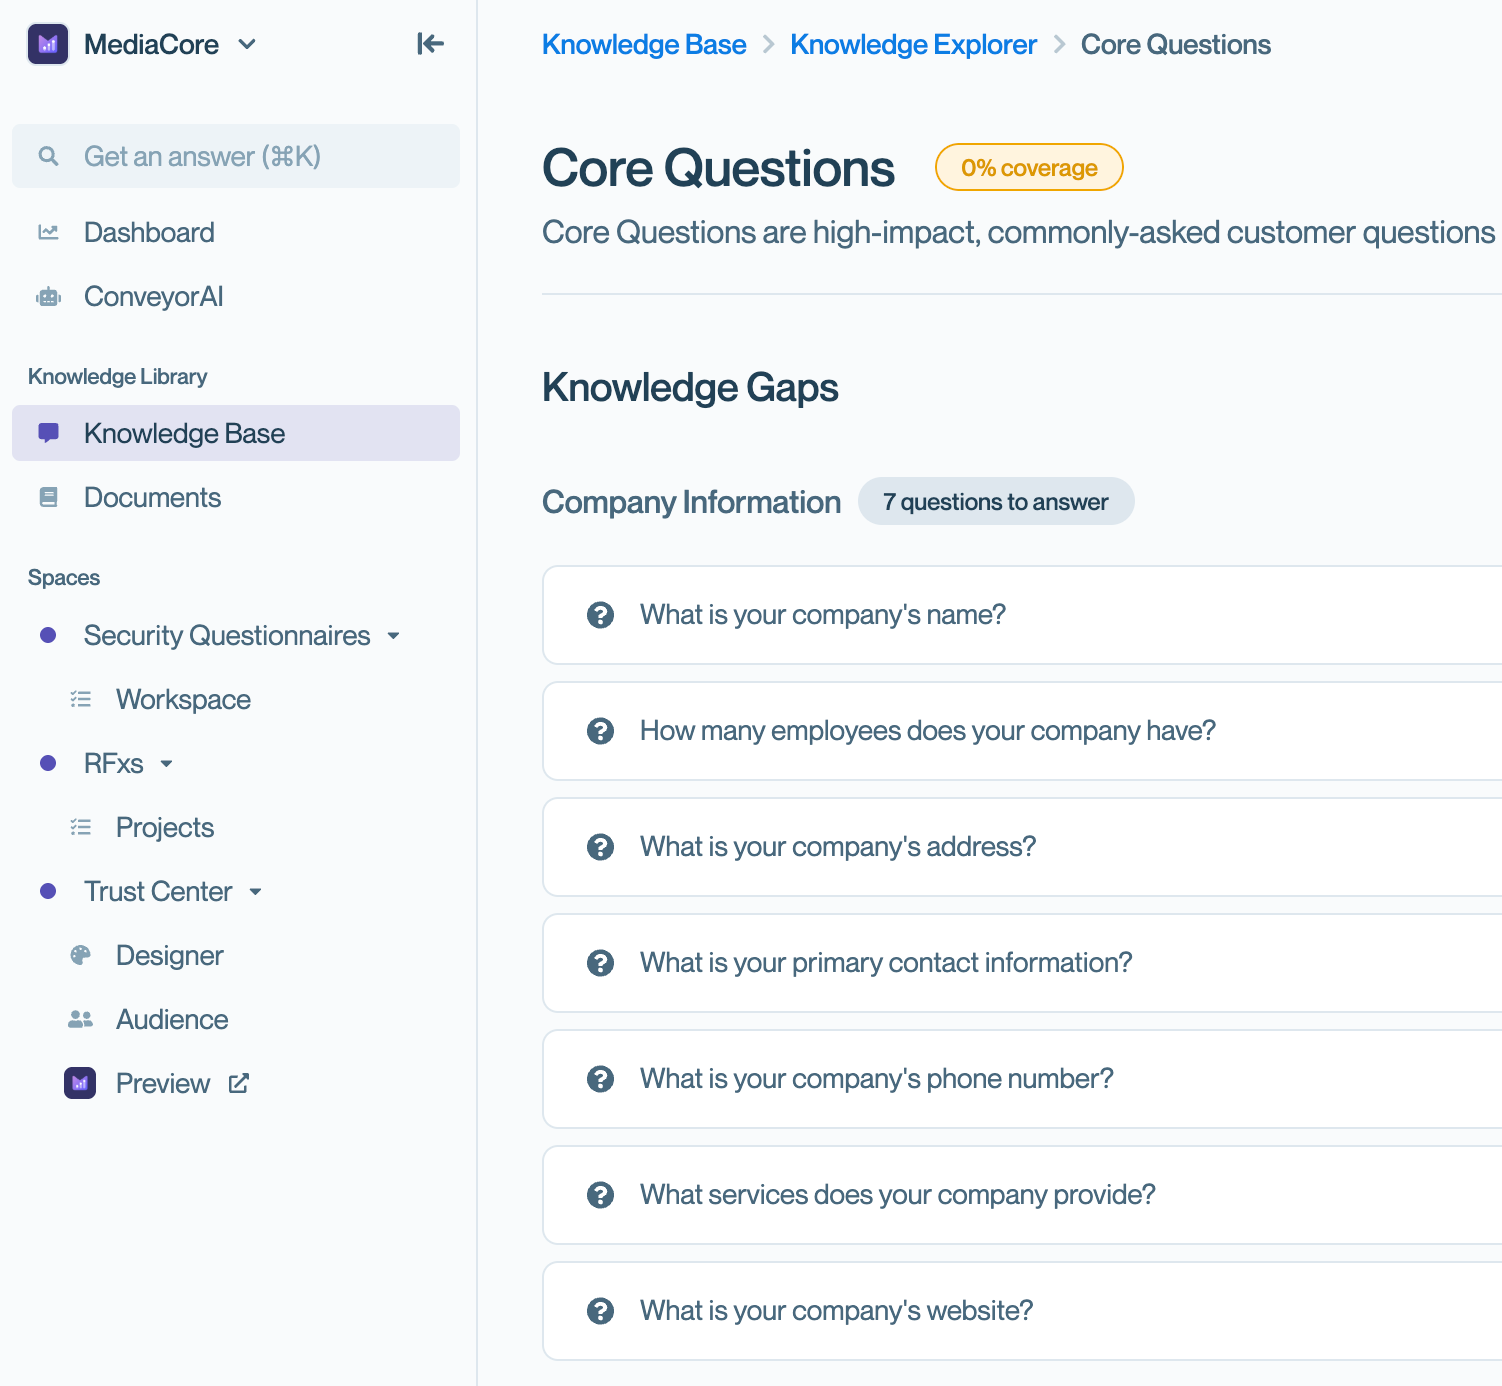This screenshot has height=1386, width=1502.
Task: Collapse the RFxs space arrow
Action: (x=167, y=764)
